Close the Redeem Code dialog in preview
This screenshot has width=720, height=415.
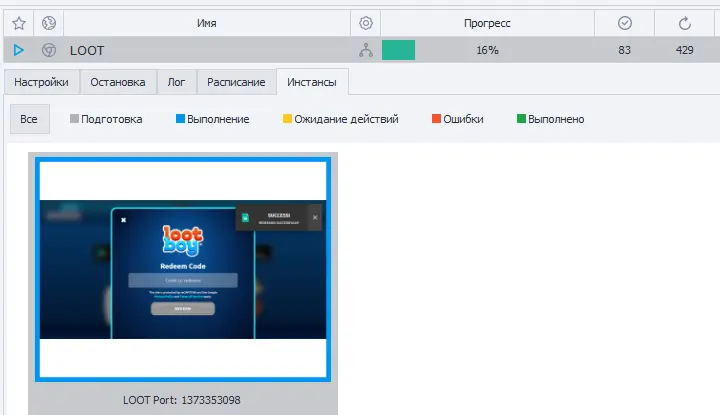click(x=124, y=220)
